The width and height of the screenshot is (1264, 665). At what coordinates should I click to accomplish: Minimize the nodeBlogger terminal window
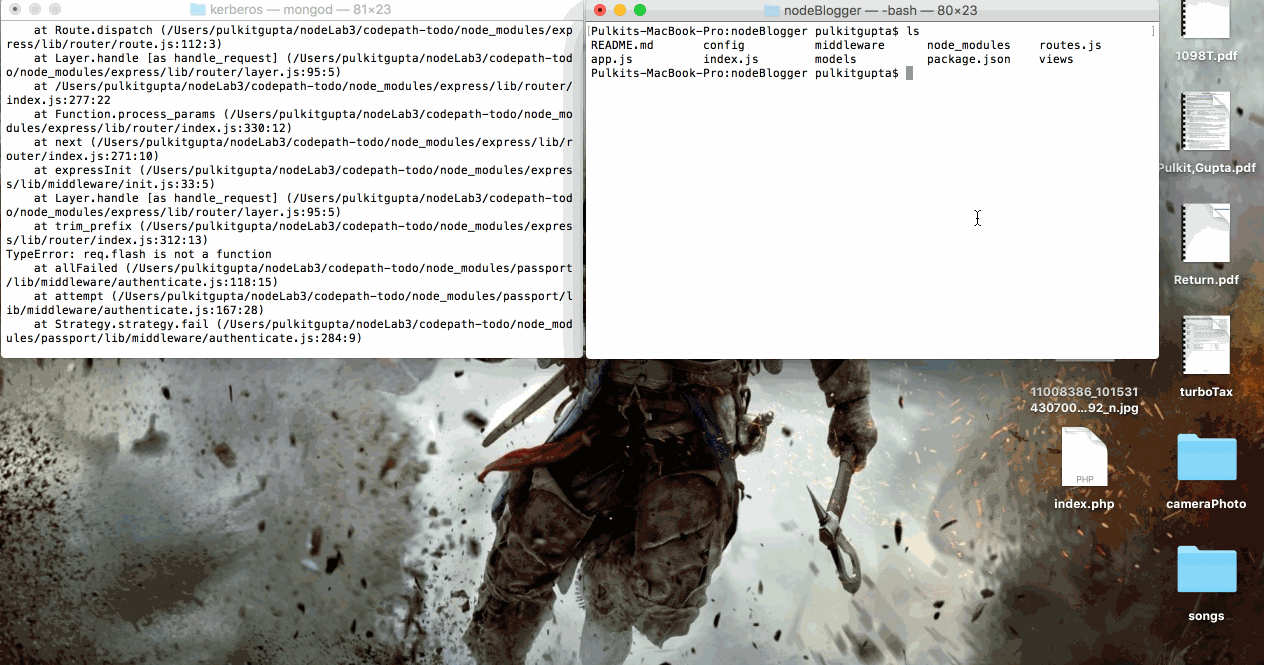pyautogui.click(x=620, y=10)
